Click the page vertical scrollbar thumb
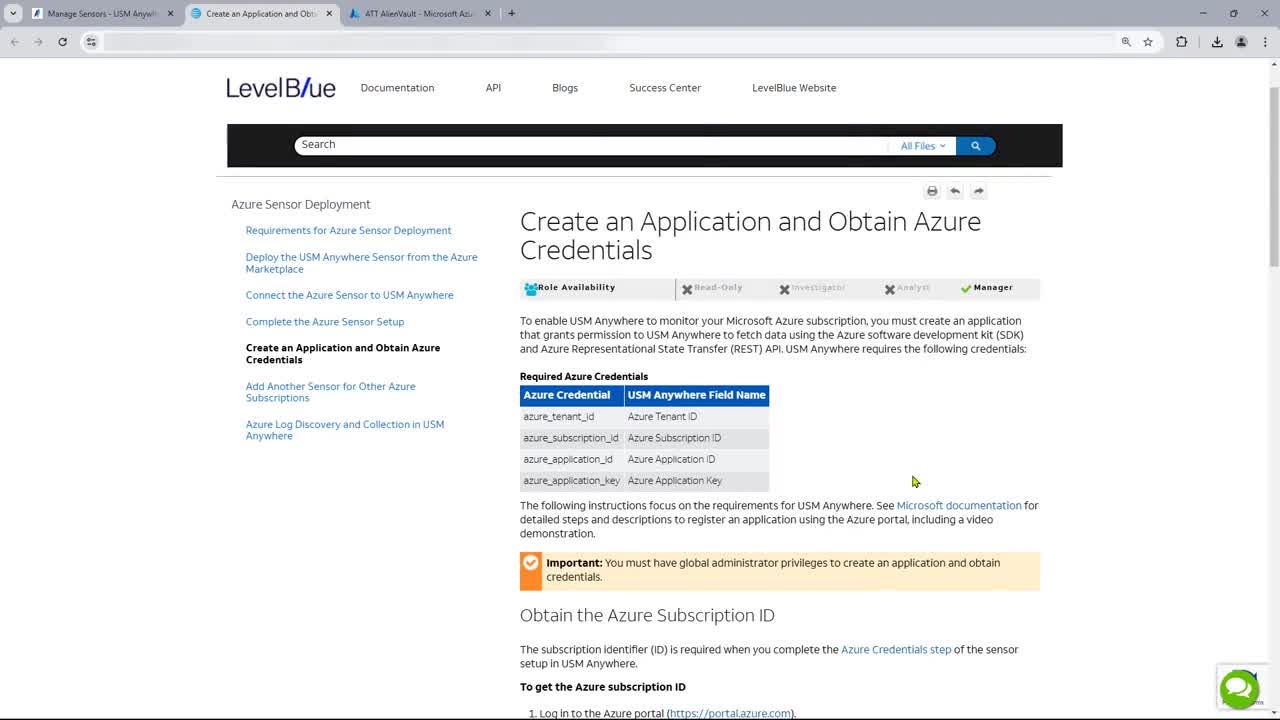The height and width of the screenshot is (720, 1280). click(1273, 177)
